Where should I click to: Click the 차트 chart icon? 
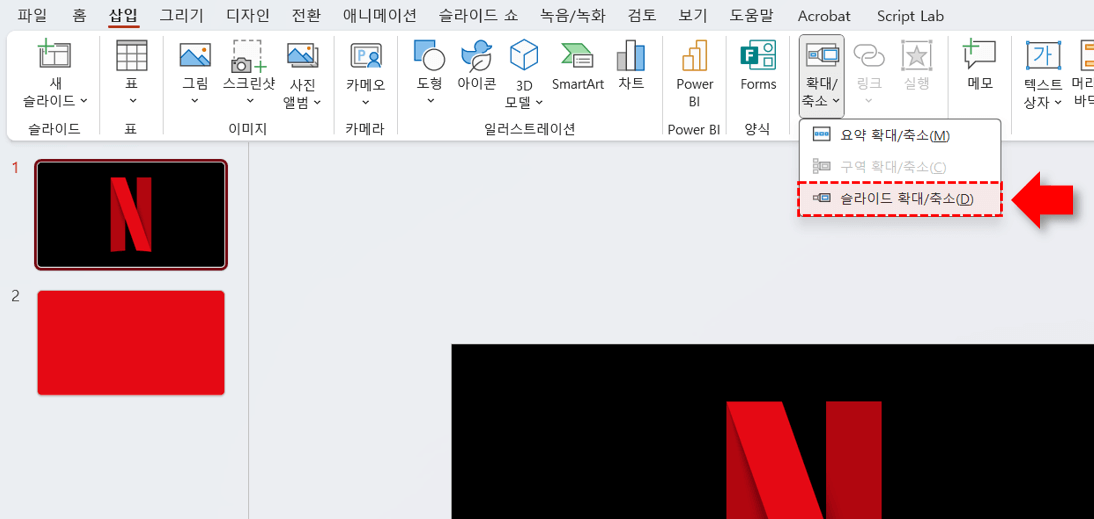(631, 56)
